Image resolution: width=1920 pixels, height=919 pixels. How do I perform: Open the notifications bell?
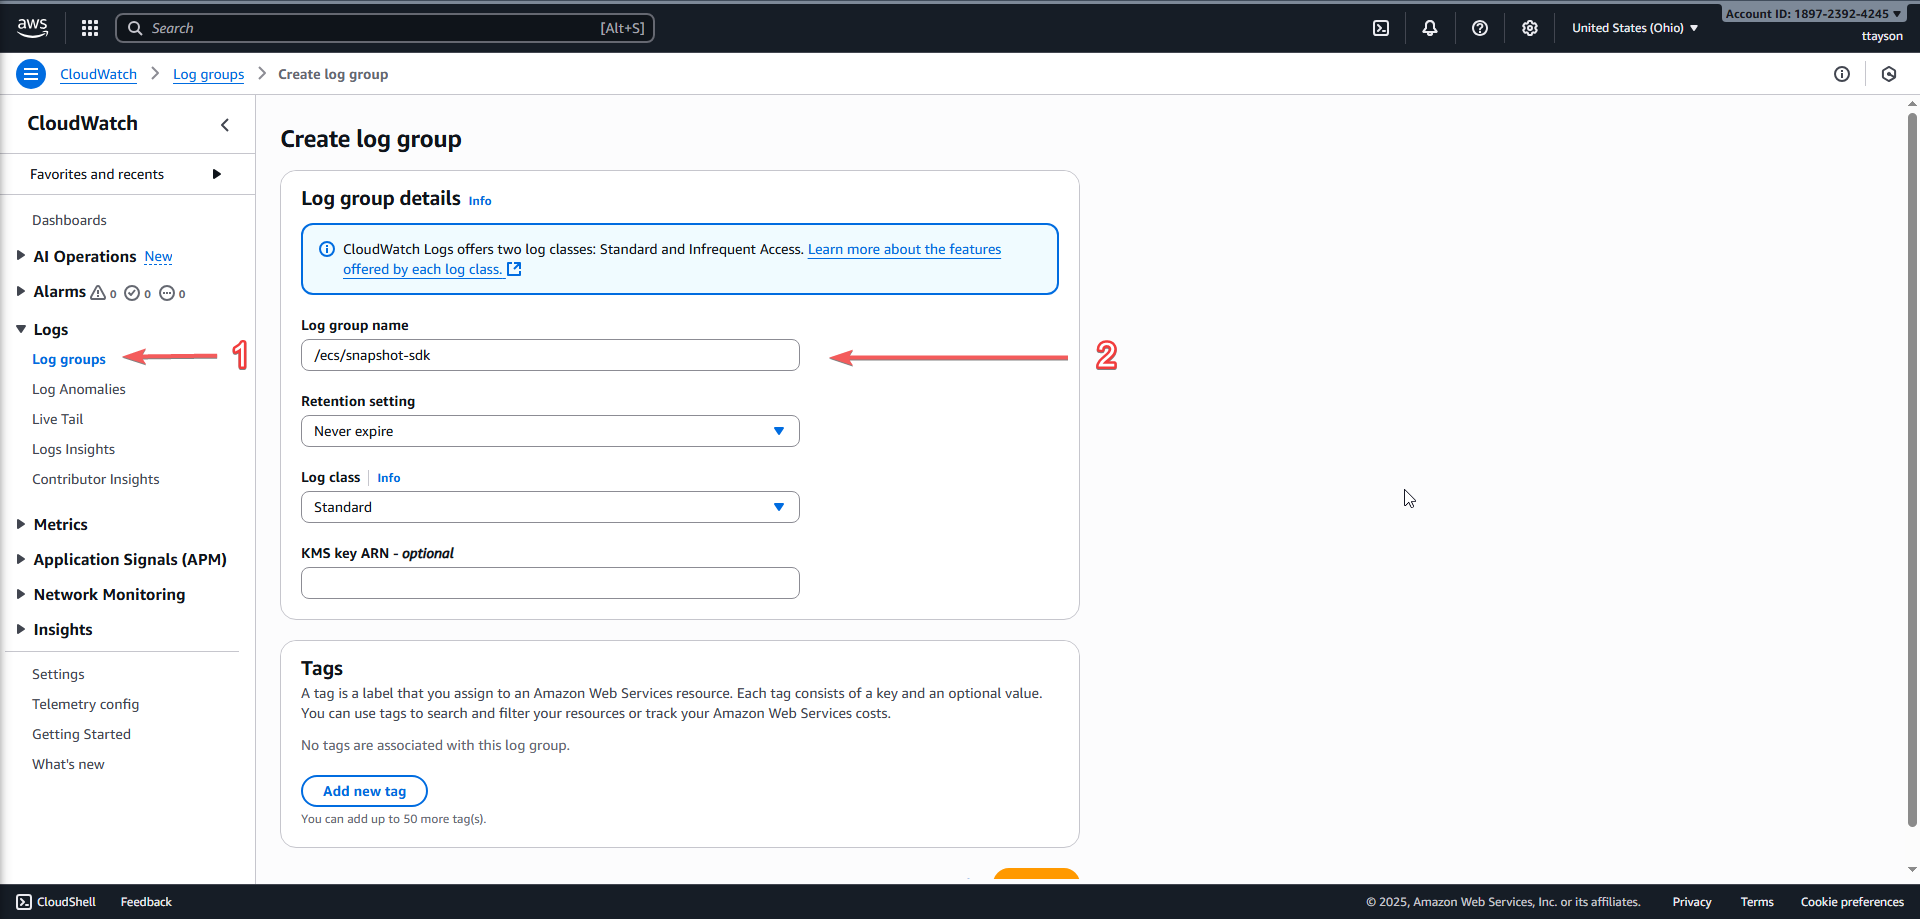click(x=1430, y=28)
